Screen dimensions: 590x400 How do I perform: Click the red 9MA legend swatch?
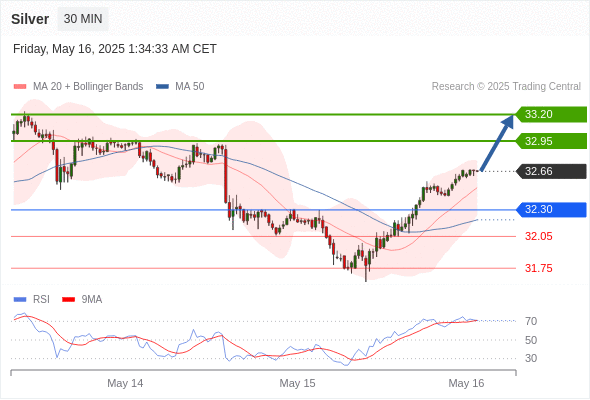68,300
